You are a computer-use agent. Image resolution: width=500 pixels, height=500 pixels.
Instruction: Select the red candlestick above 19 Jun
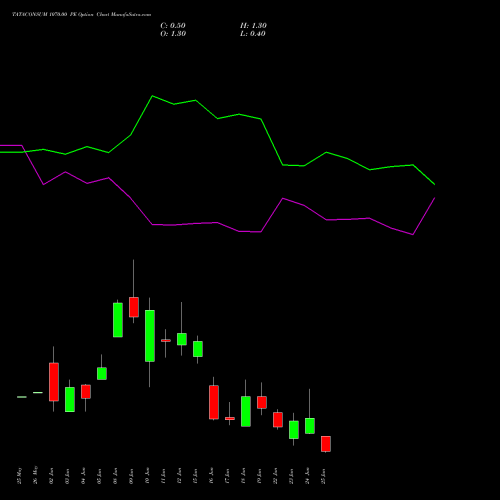click(262, 402)
